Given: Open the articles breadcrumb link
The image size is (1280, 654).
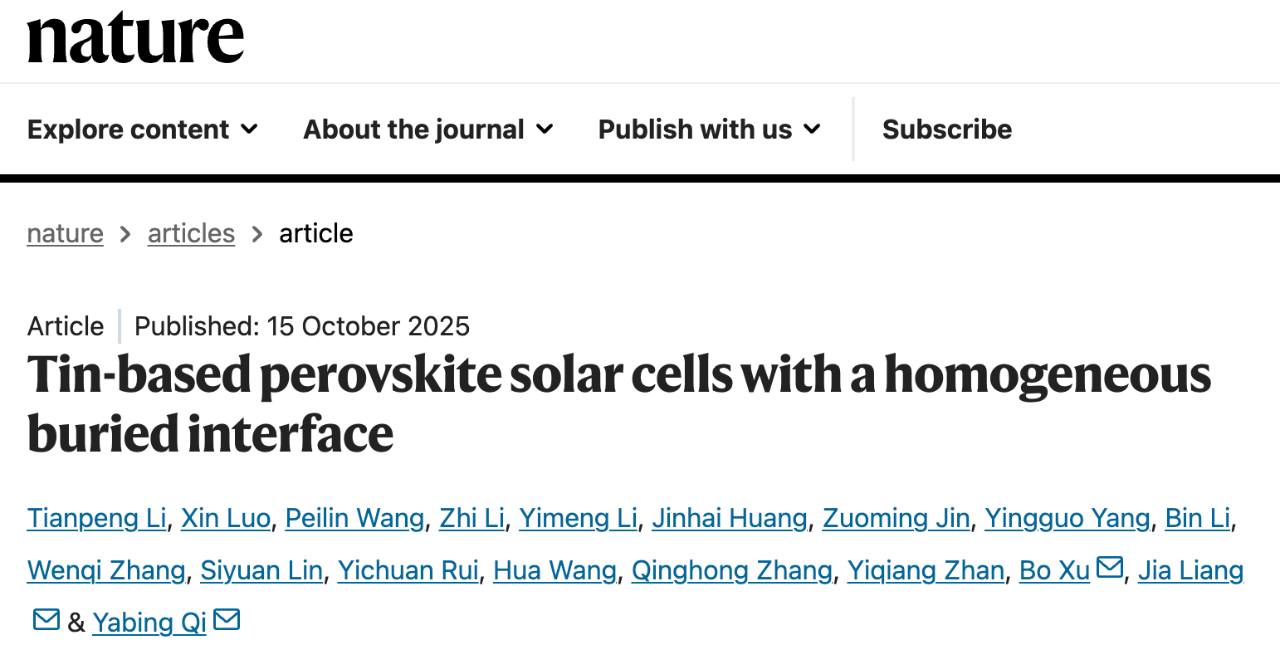Looking at the screenshot, I should click(191, 233).
